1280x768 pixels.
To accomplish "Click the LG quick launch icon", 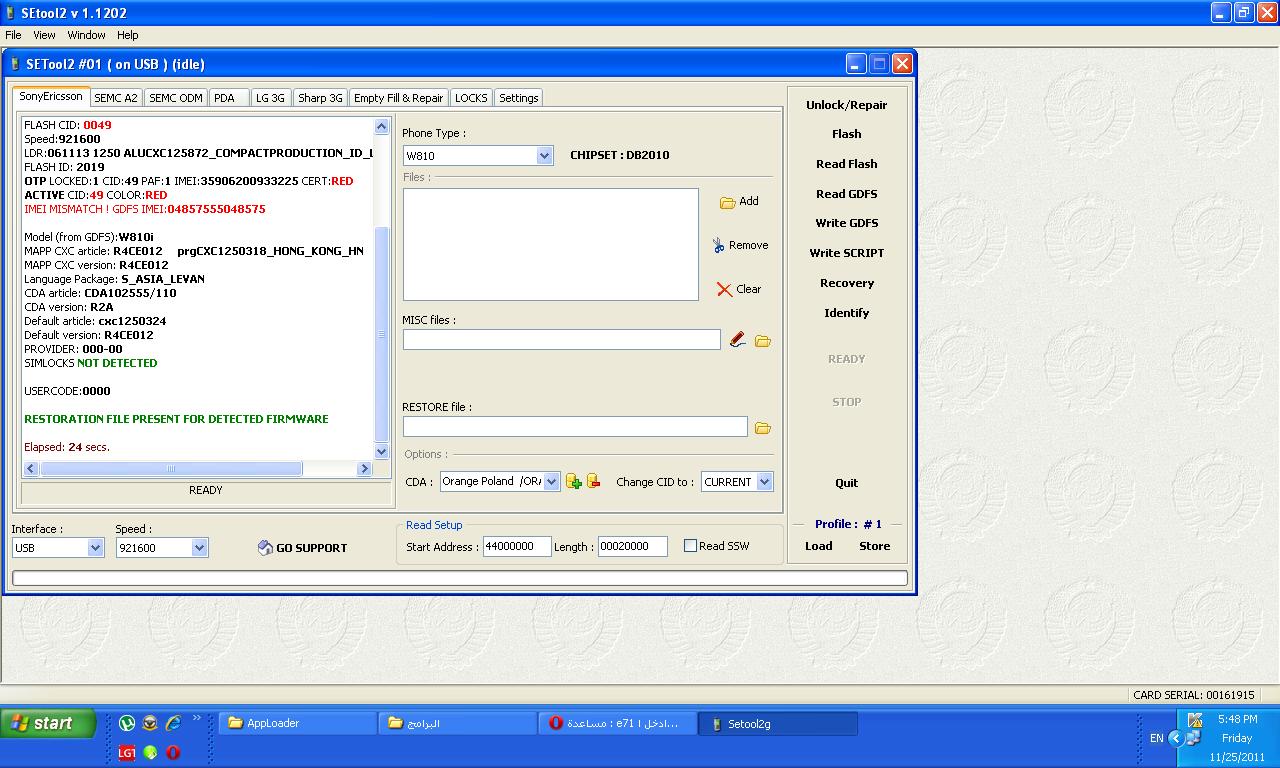I will [x=127, y=752].
